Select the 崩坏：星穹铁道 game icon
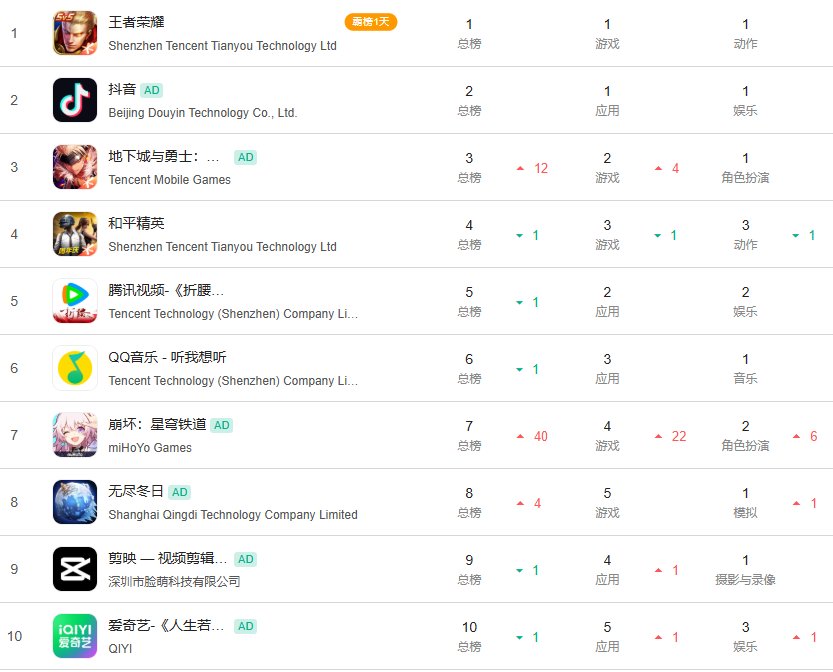This screenshot has width=833, height=672. (75, 435)
